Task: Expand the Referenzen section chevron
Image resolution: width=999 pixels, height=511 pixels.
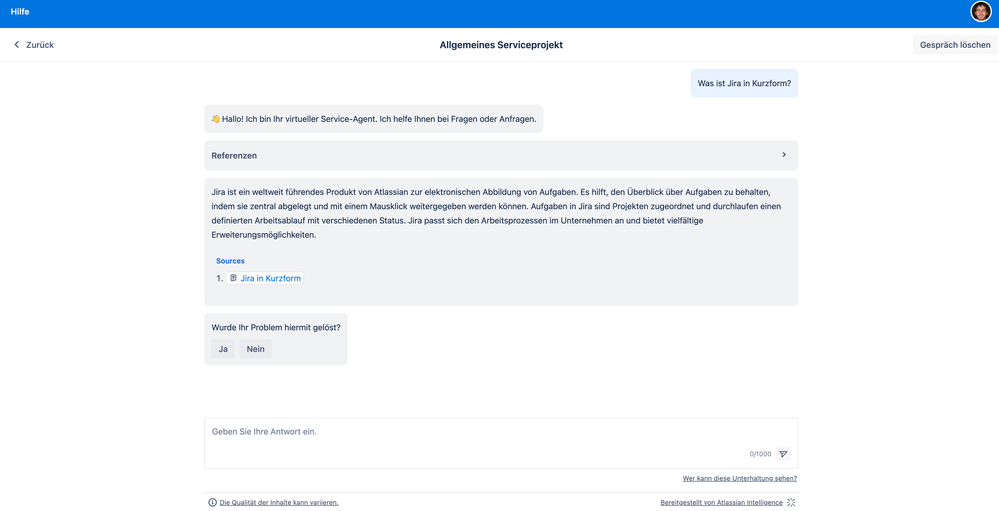Action: click(x=784, y=155)
